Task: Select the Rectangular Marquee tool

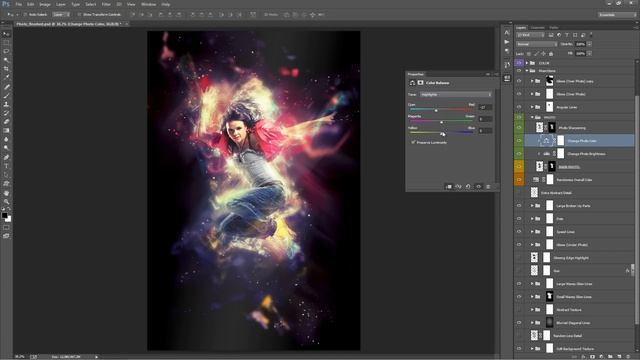Action: pyautogui.click(x=6, y=42)
